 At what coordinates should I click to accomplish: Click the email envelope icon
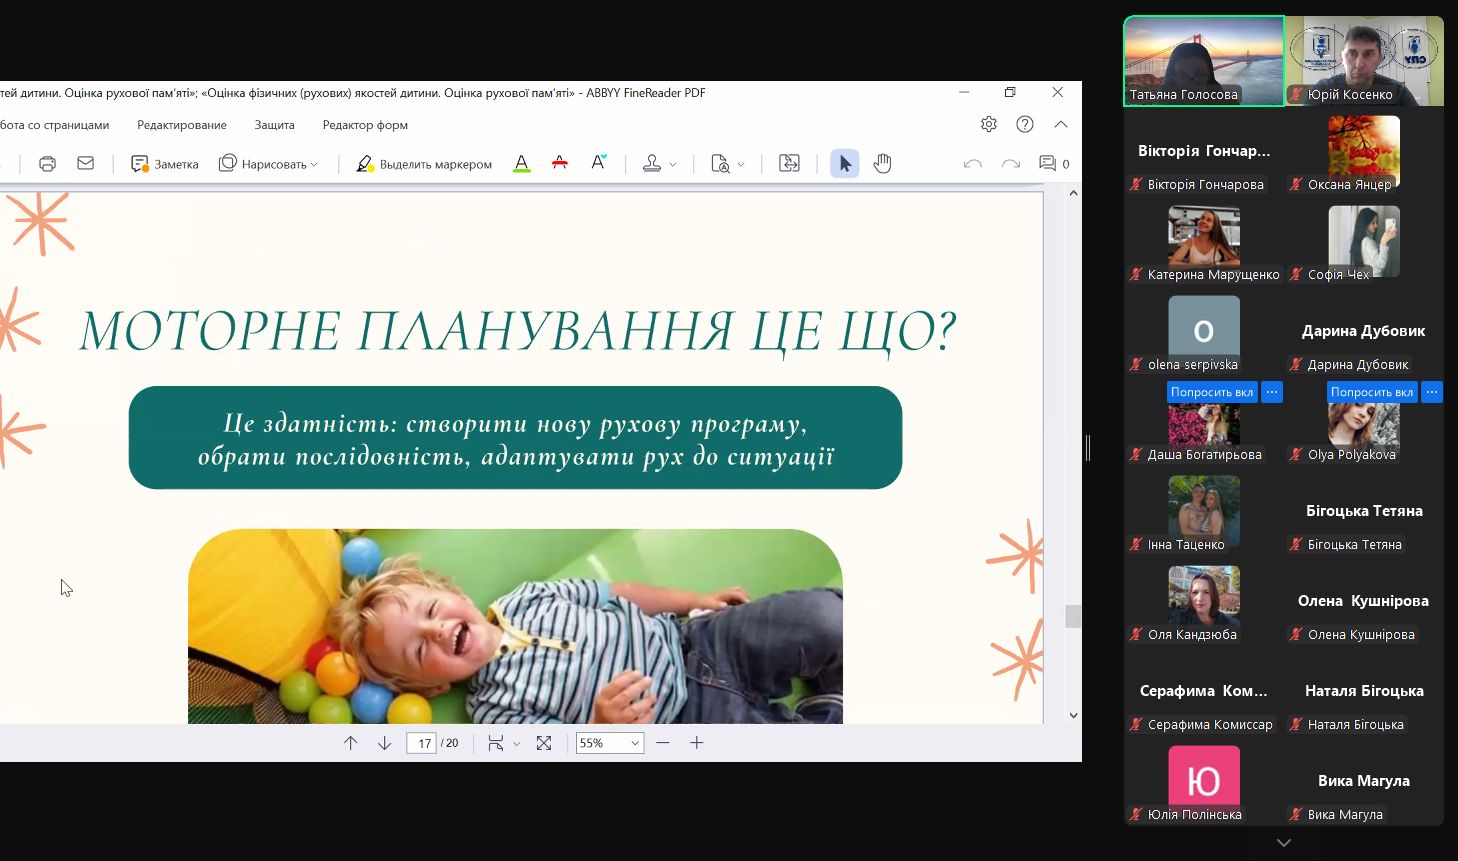point(86,164)
